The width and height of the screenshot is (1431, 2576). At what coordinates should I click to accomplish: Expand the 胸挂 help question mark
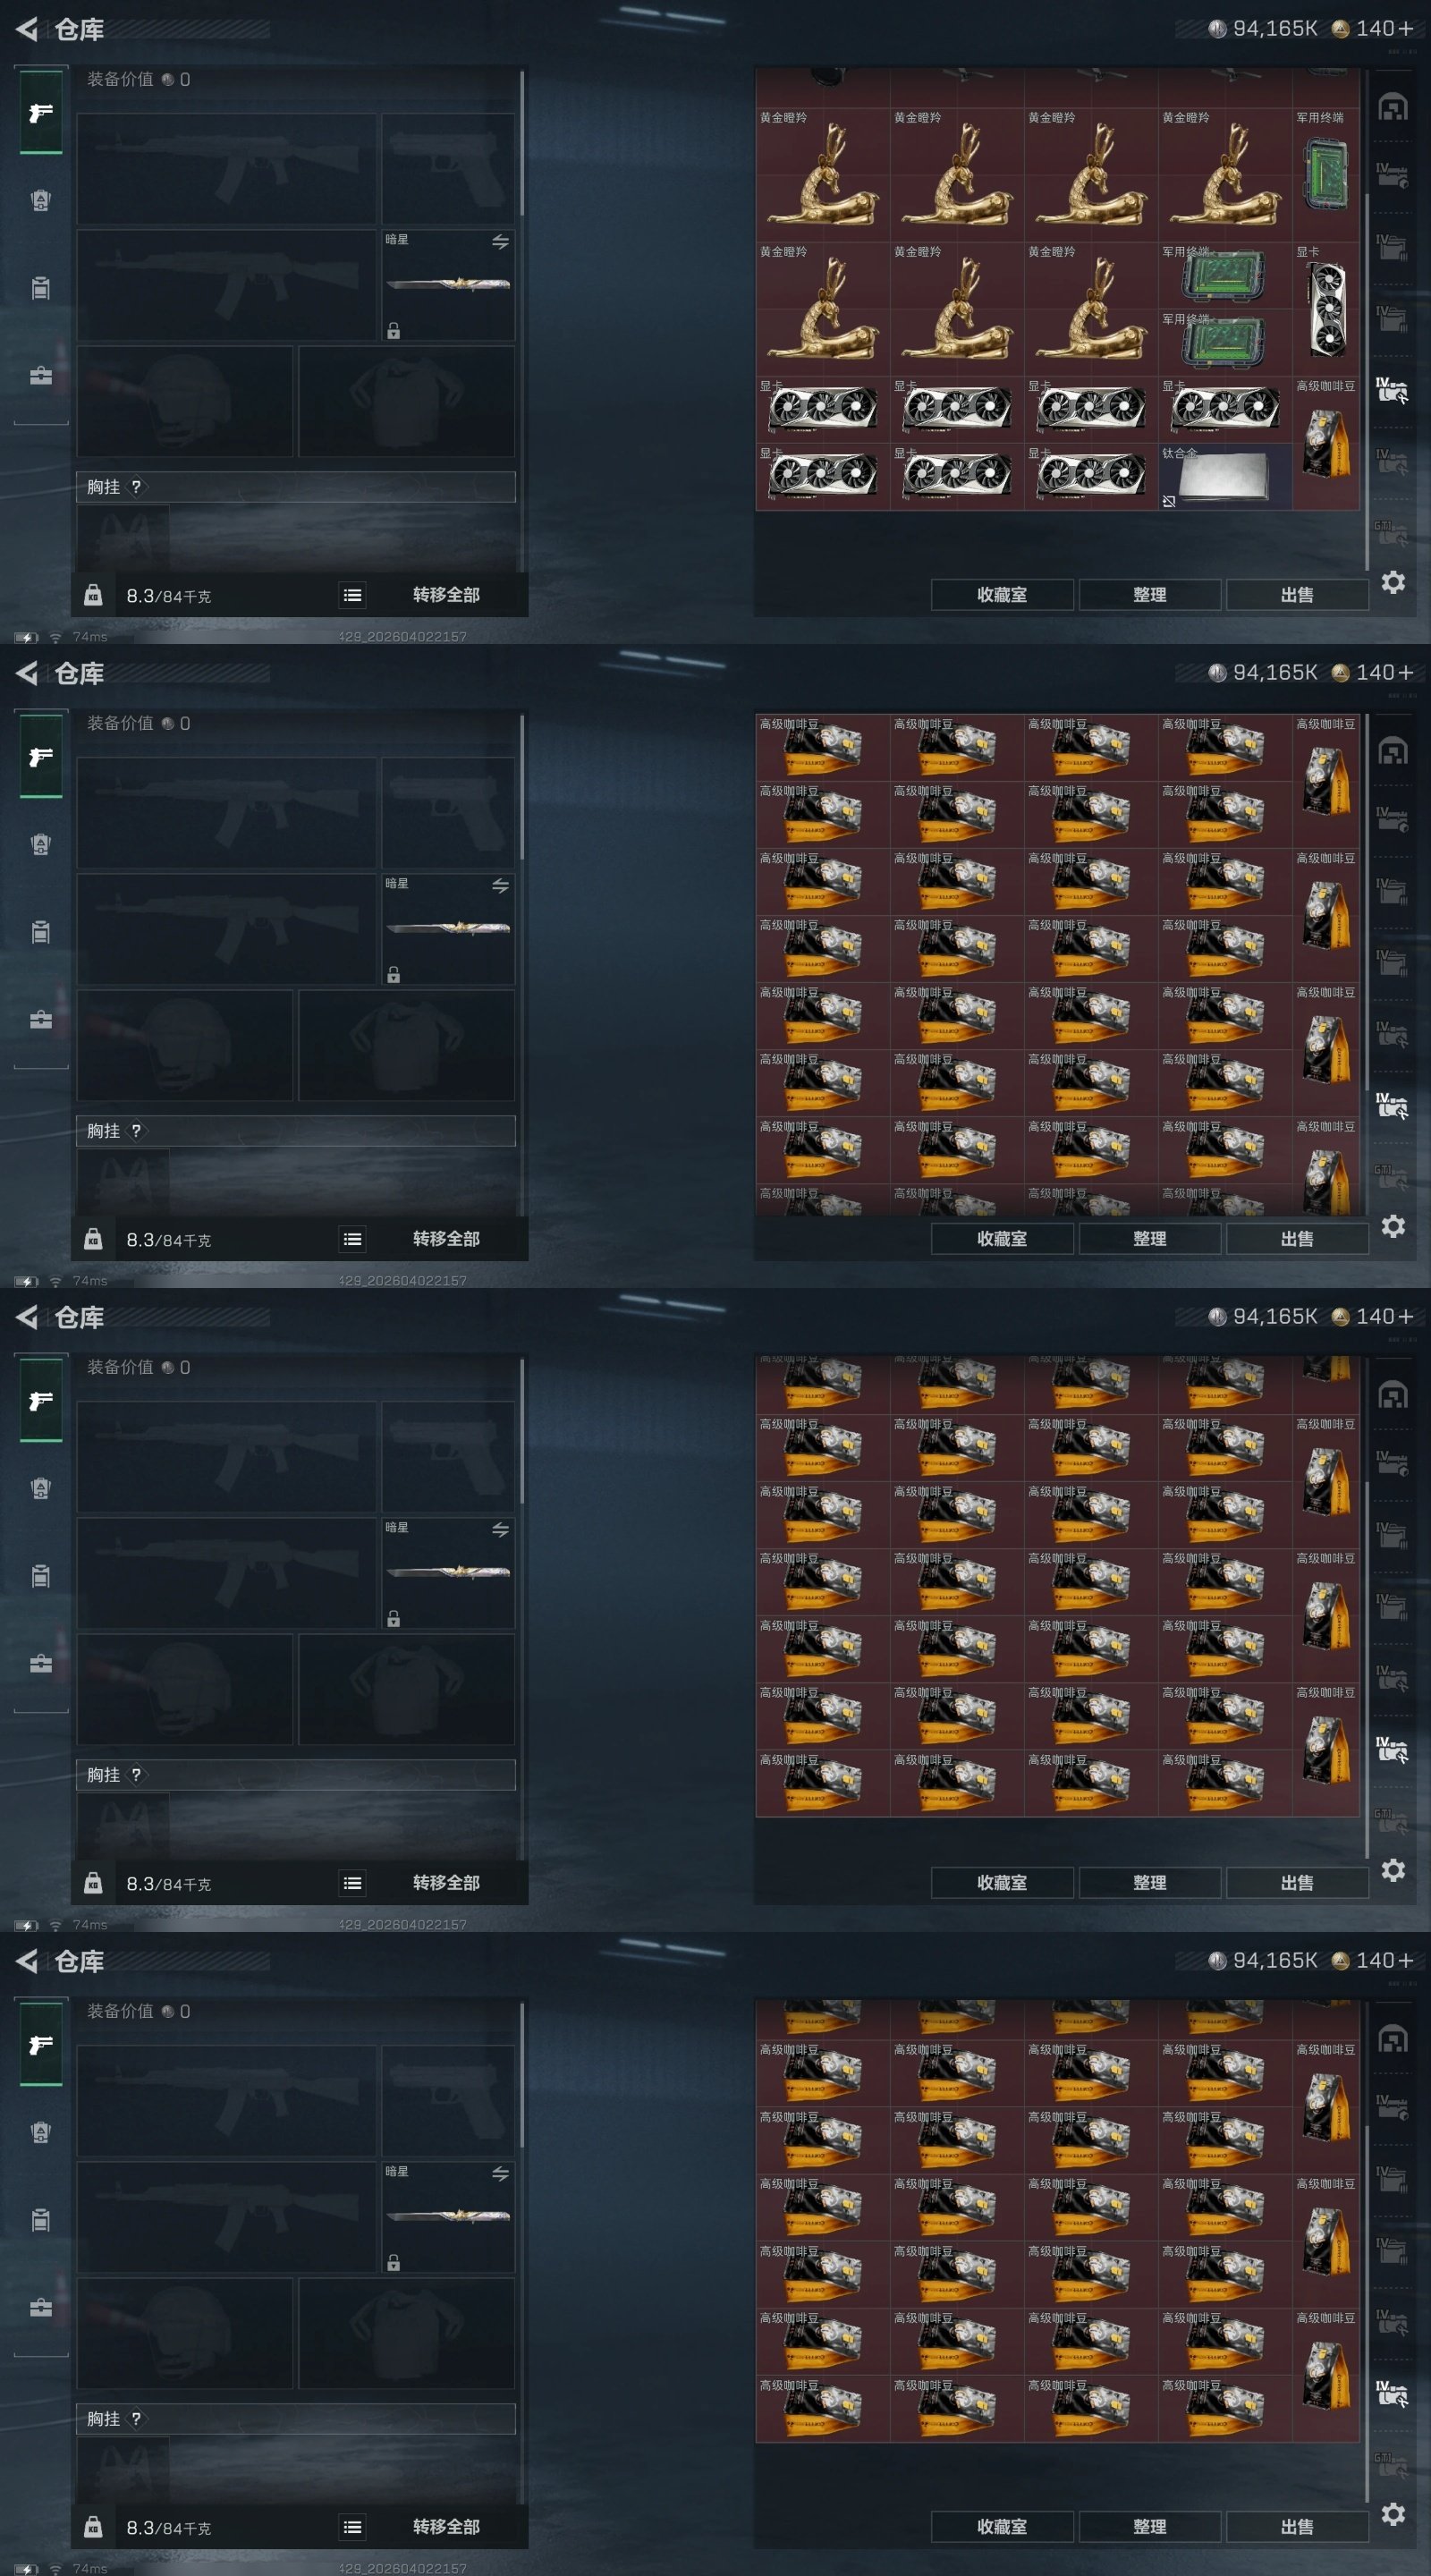pyautogui.click(x=136, y=487)
